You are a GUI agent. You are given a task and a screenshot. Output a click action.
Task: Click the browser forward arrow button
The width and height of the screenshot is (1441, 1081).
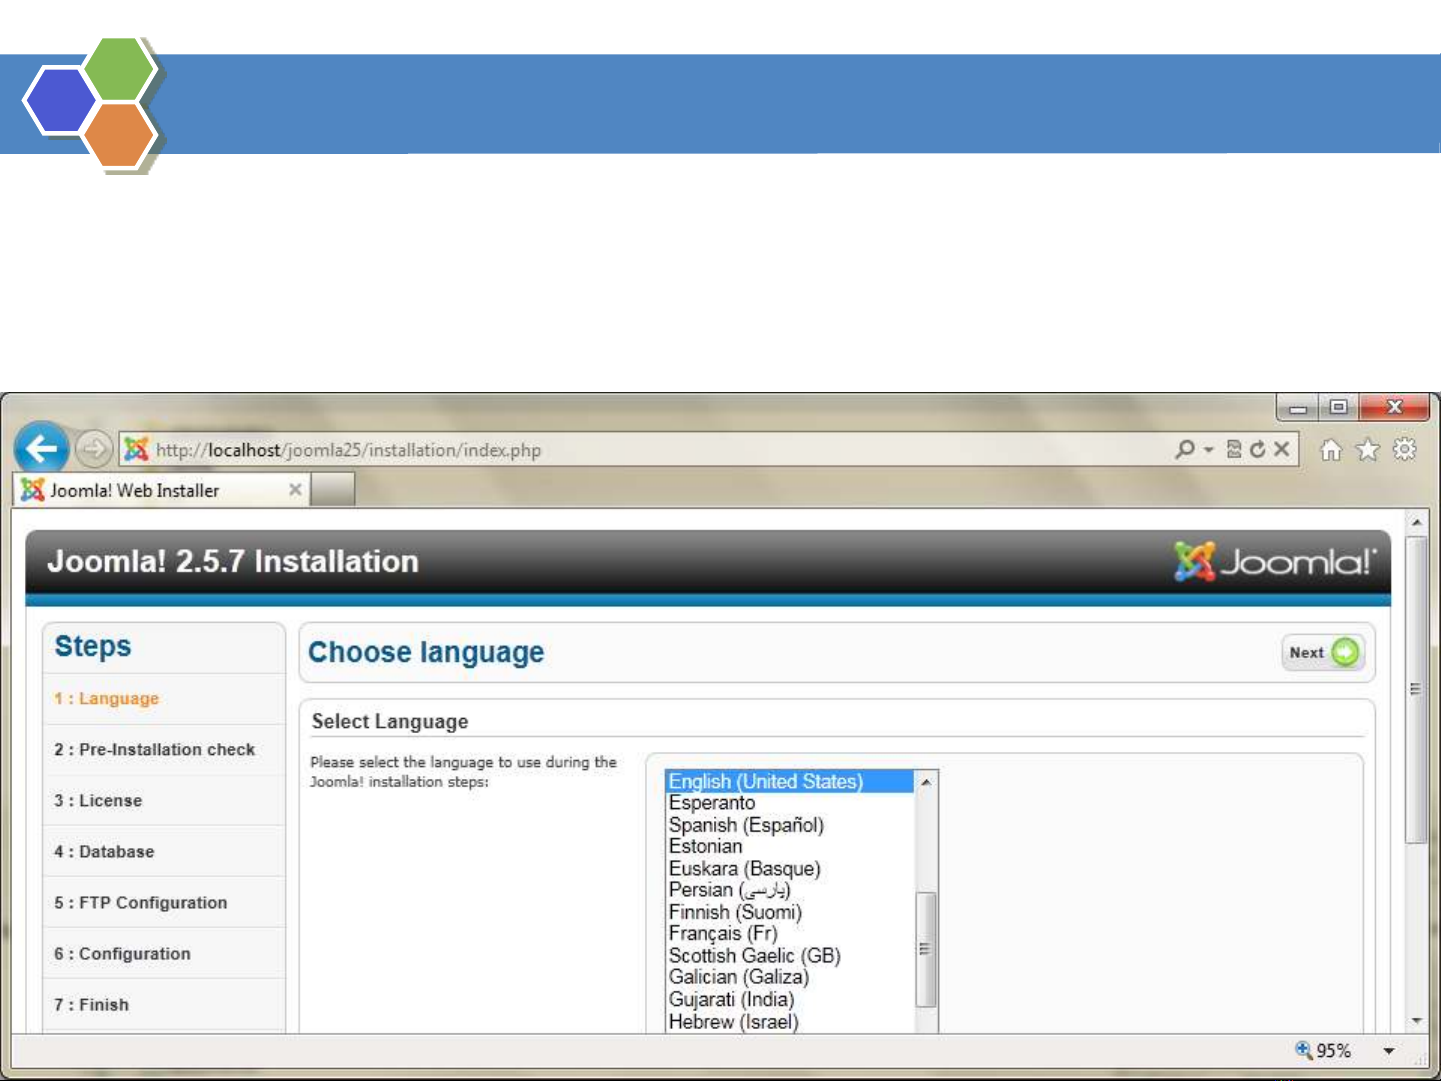[93, 449]
